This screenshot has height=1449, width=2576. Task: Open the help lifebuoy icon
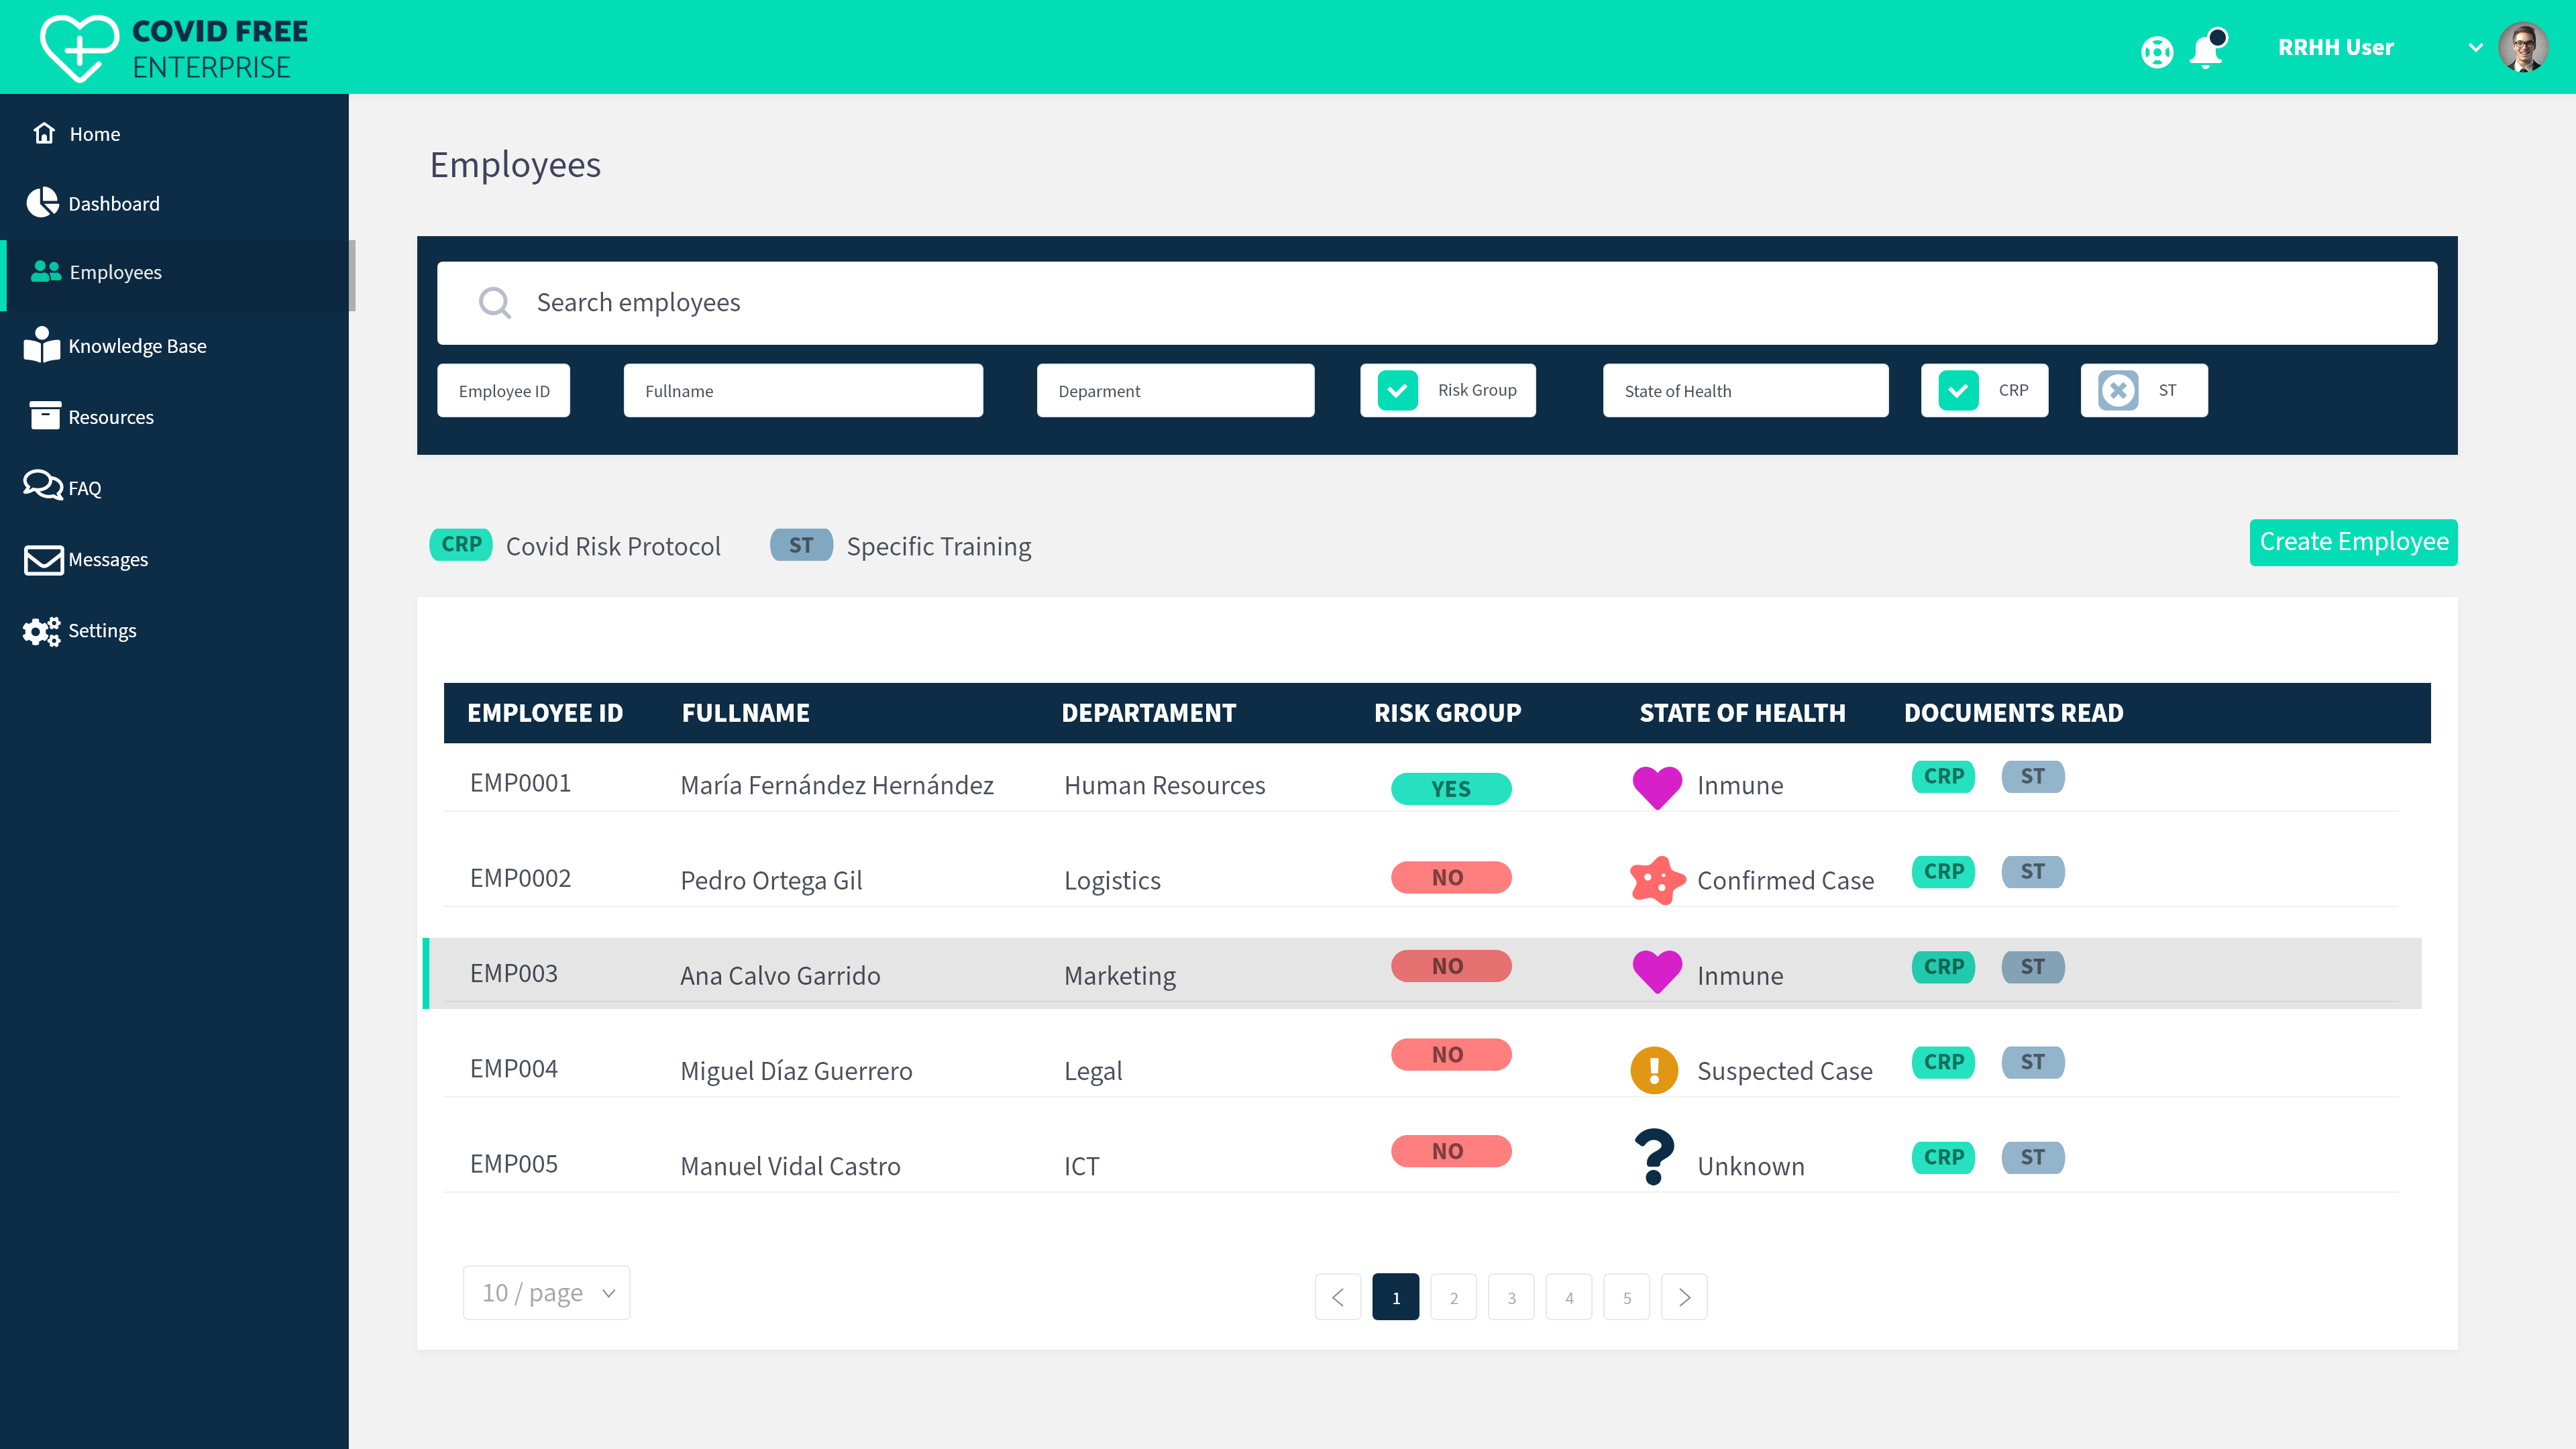2157,51
